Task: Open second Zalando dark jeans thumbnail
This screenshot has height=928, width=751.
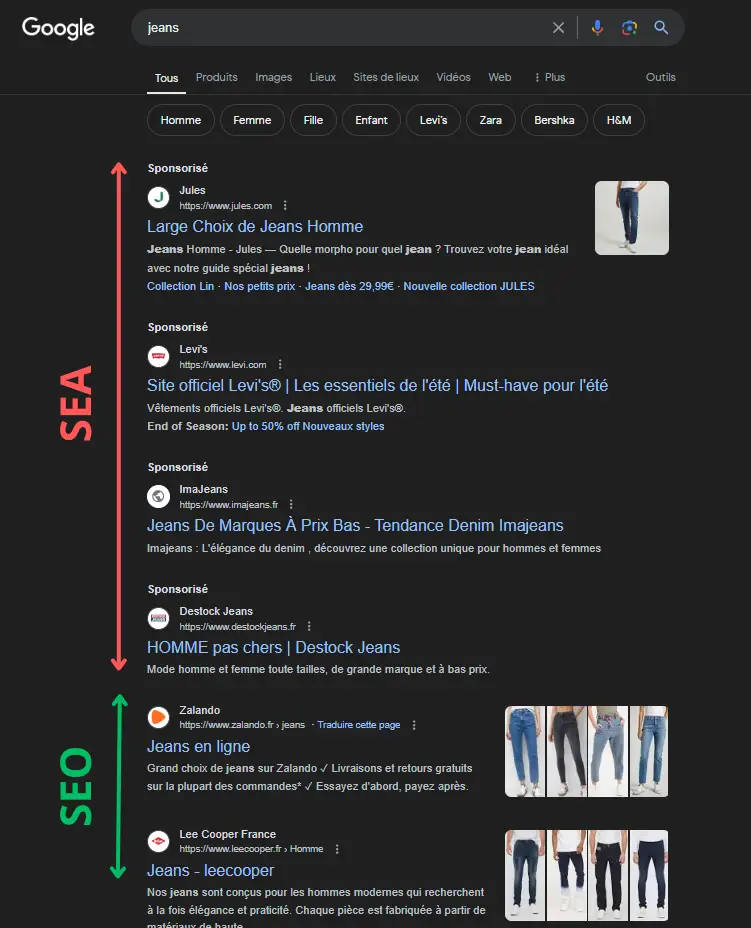Action: pos(566,751)
